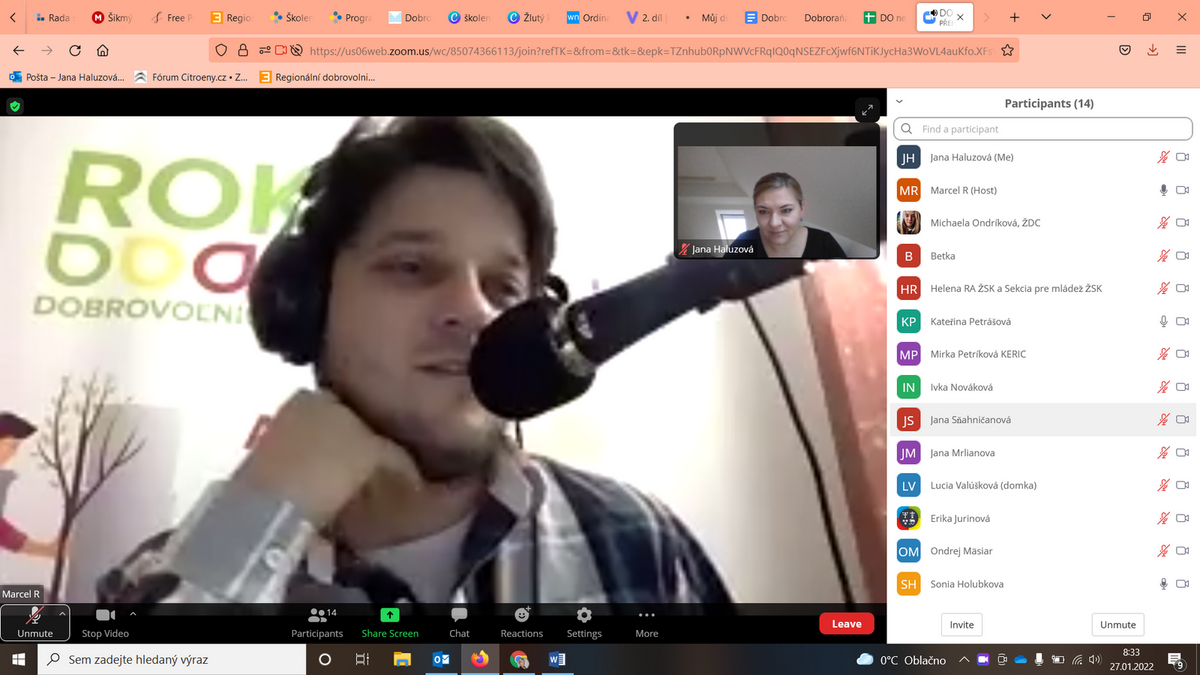Open the green encryption shield info
The height and width of the screenshot is (675, 1200).
tap(15, 105)
